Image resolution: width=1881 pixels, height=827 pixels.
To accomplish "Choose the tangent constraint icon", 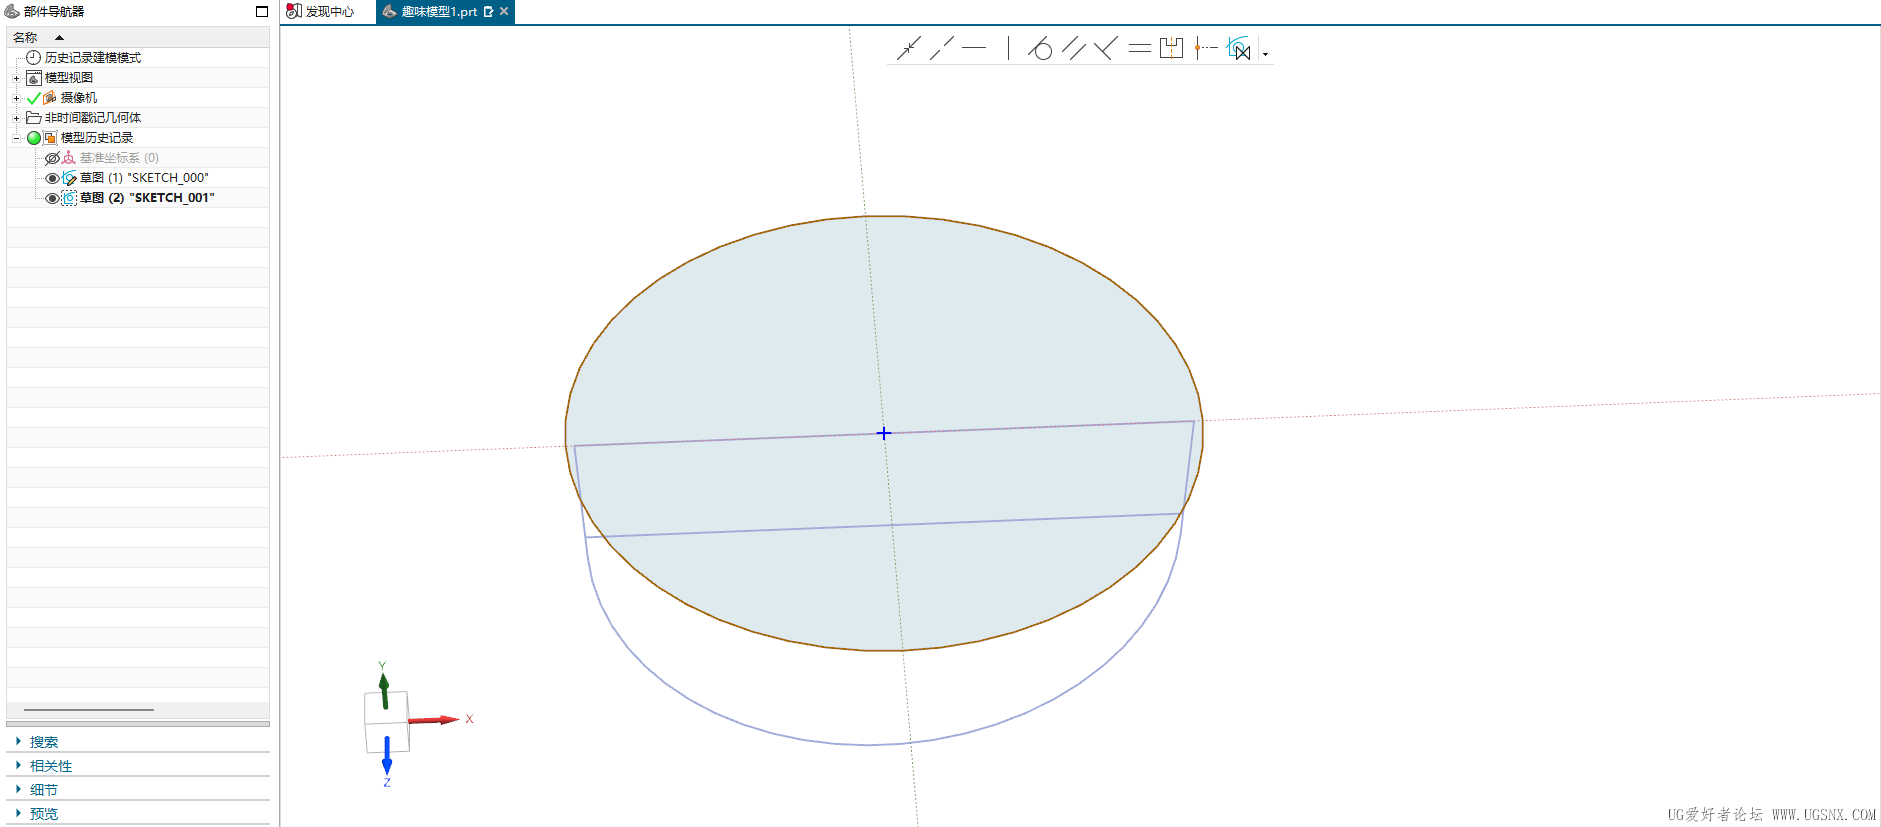I will point(1040,48).
